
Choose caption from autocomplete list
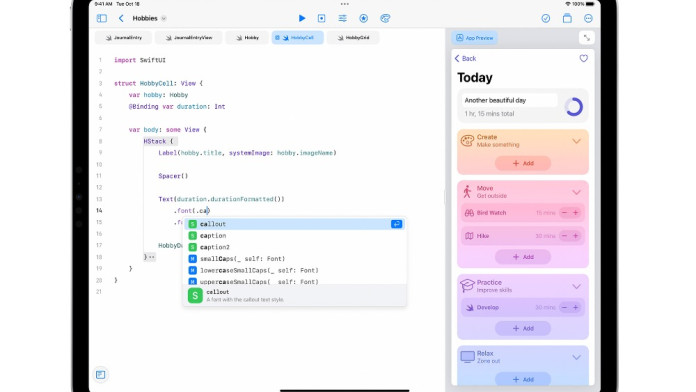(295, 236)
